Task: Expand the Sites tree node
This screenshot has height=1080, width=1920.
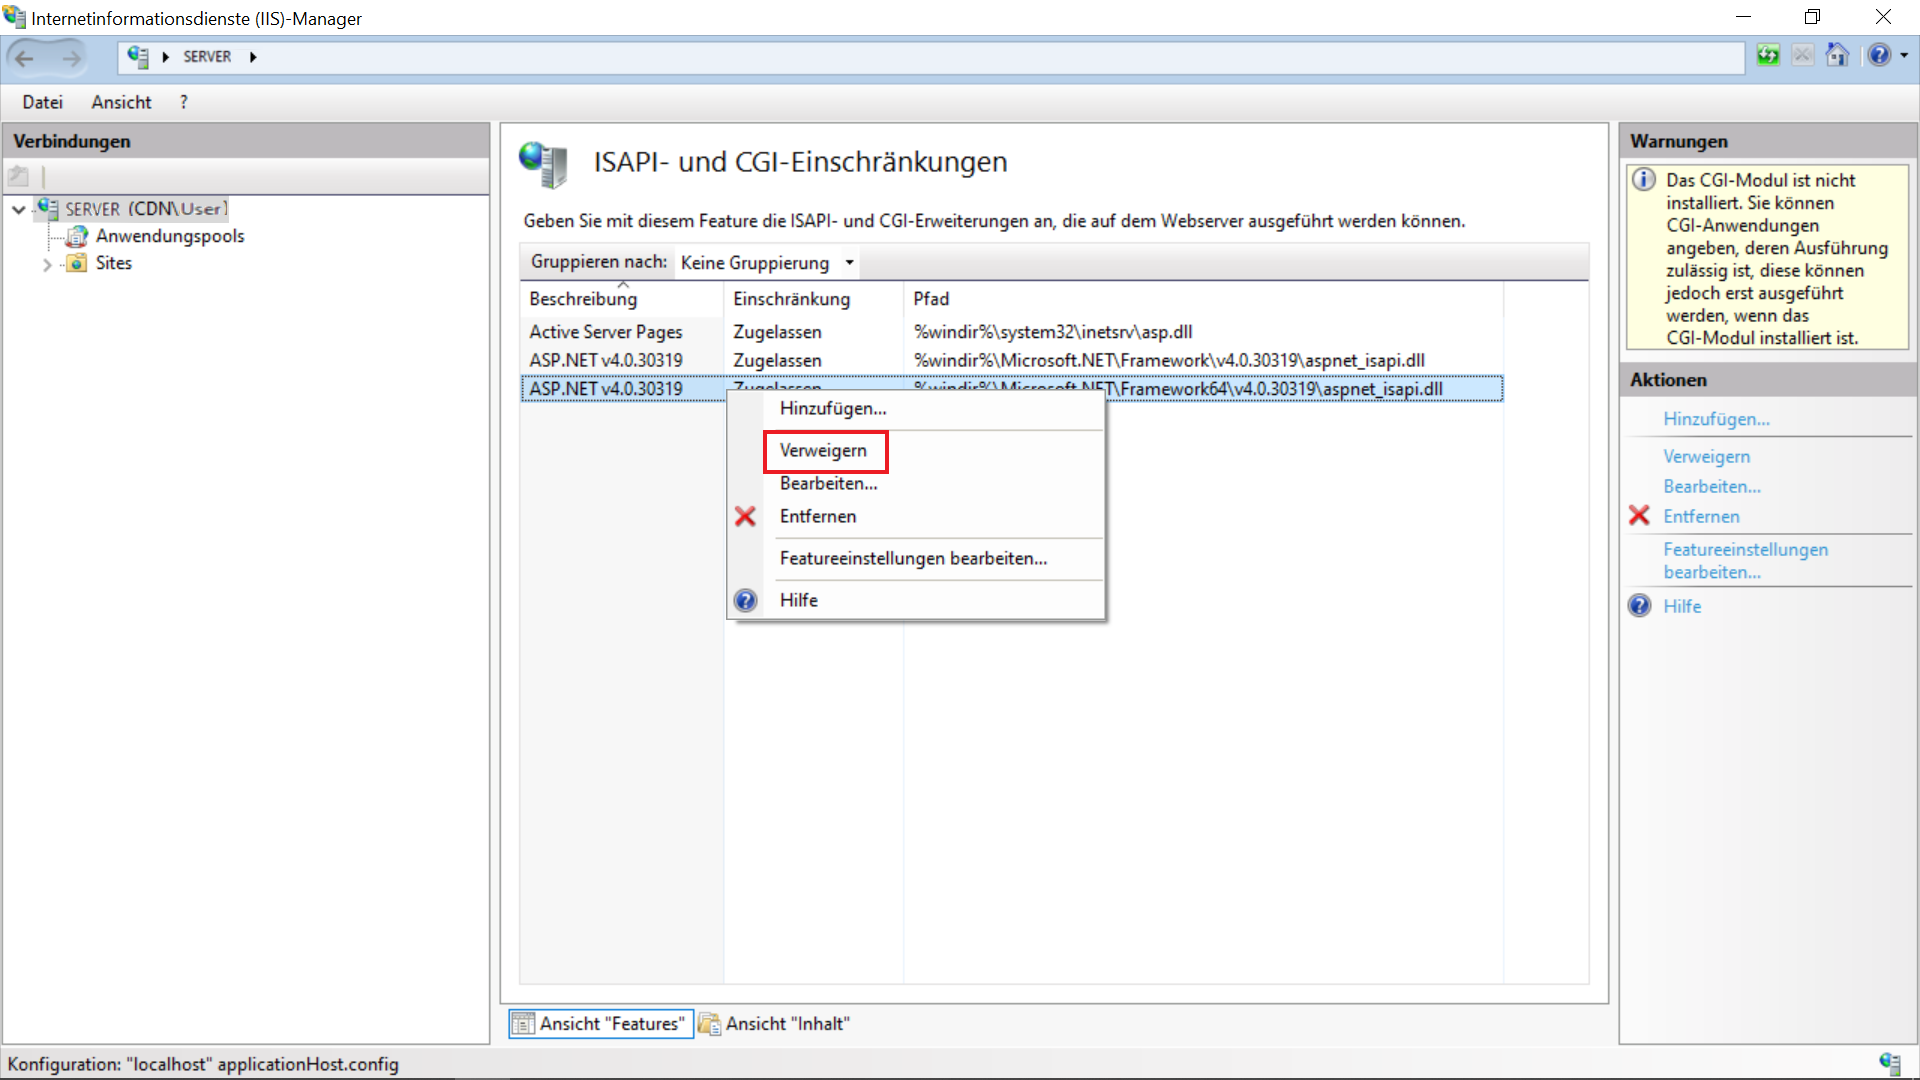Action: click(47, 264)
